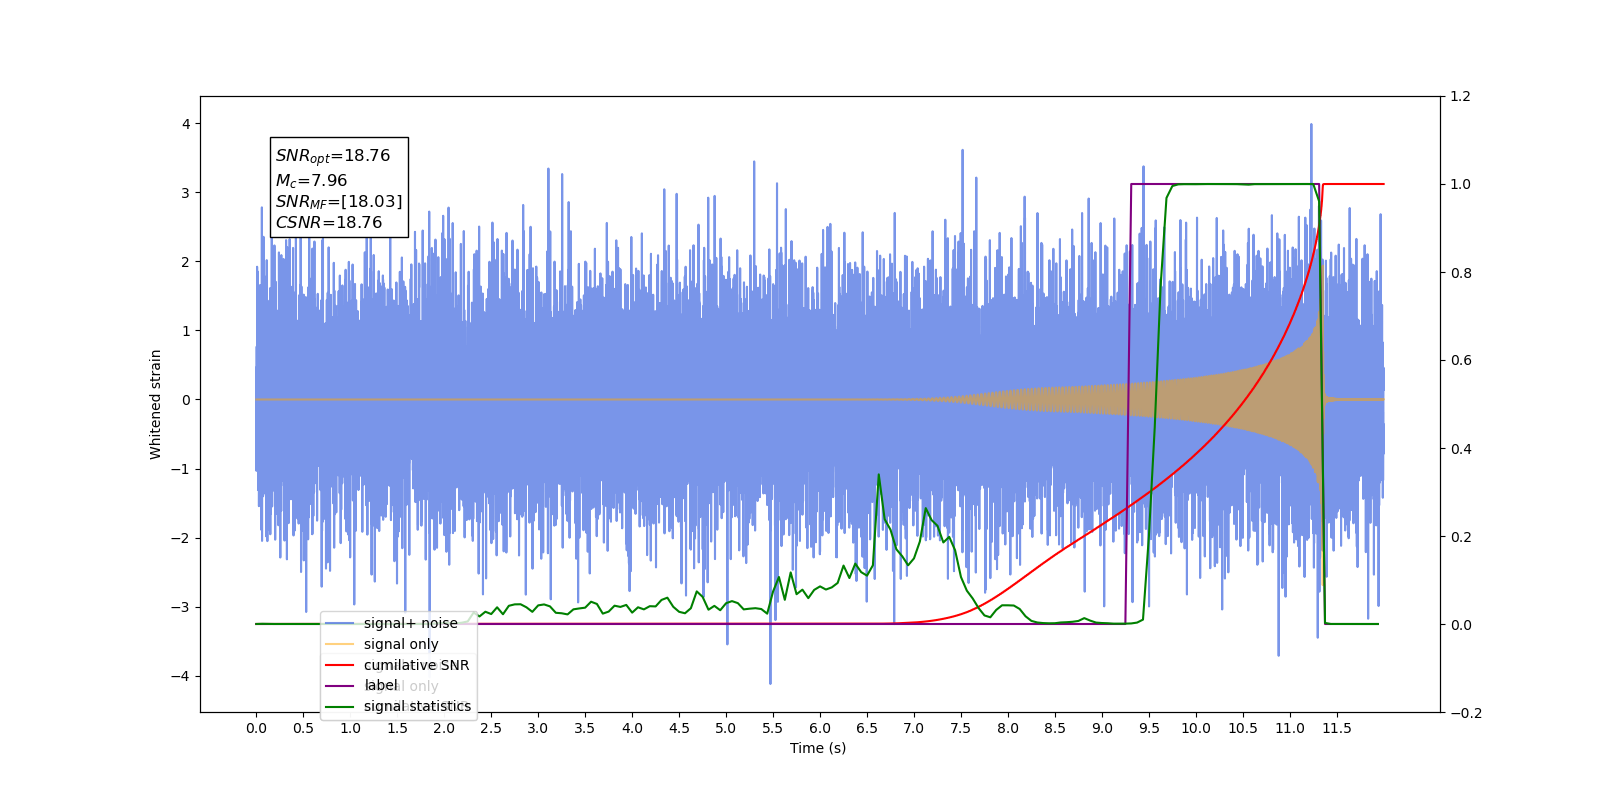The height and width of the screenshot is (800, 1600).
Task: Click the strain-axis tick label 1
Action: [186, 331]
